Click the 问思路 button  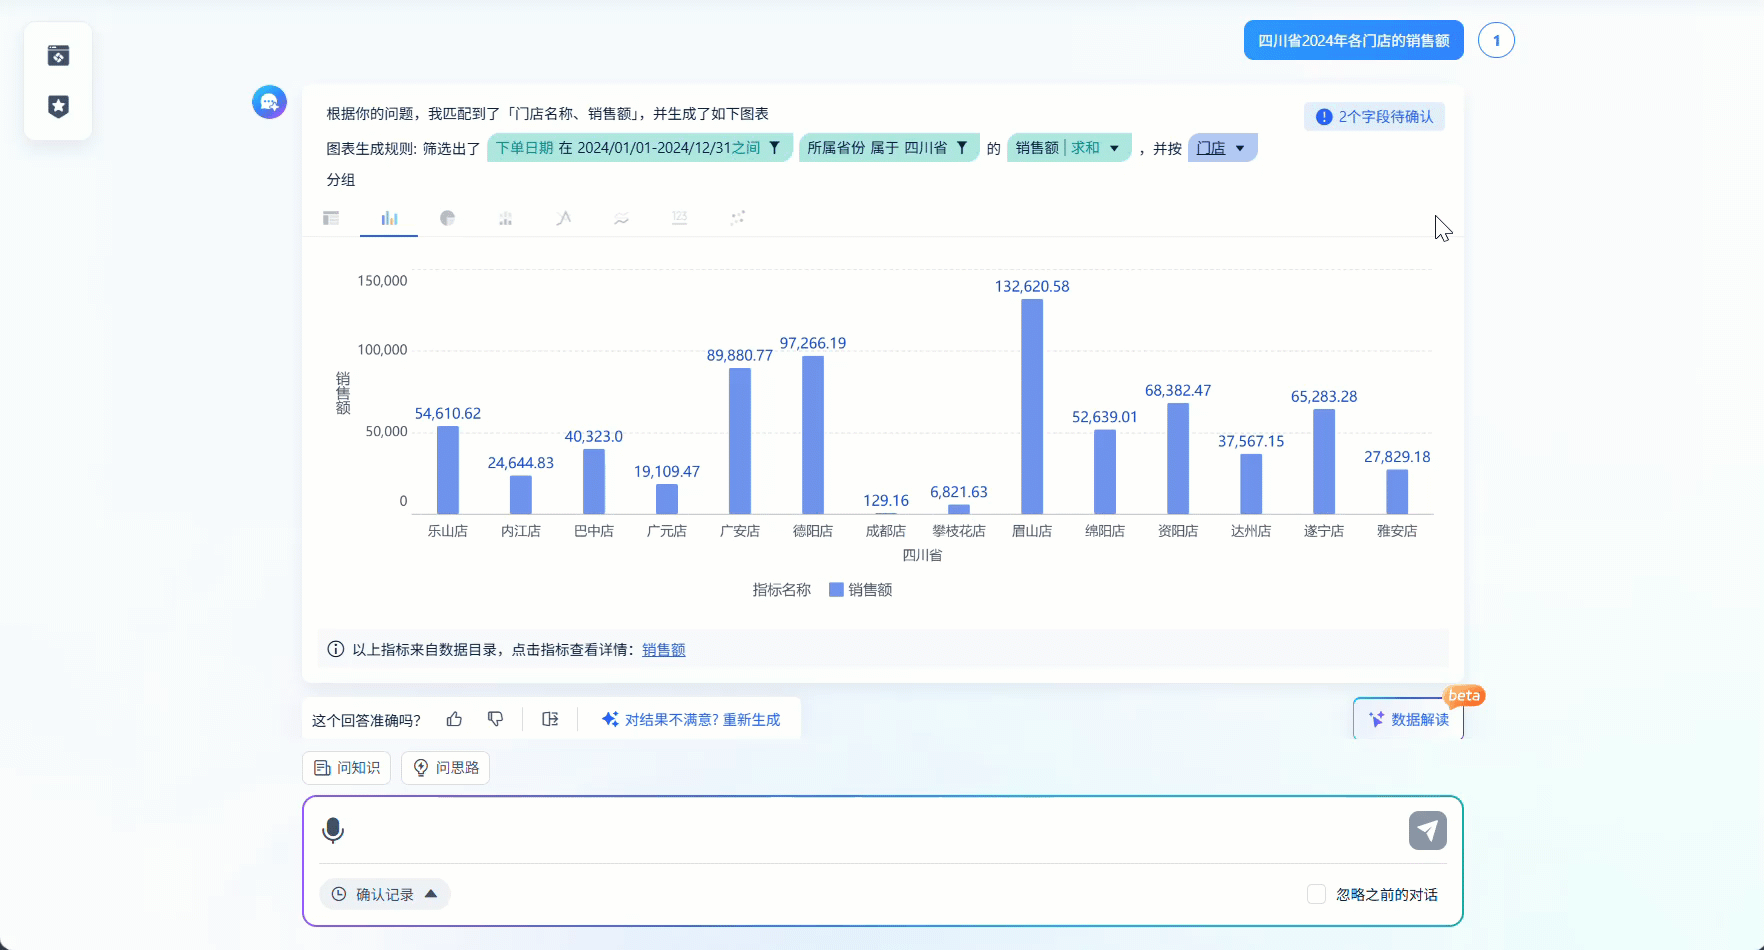445,768
